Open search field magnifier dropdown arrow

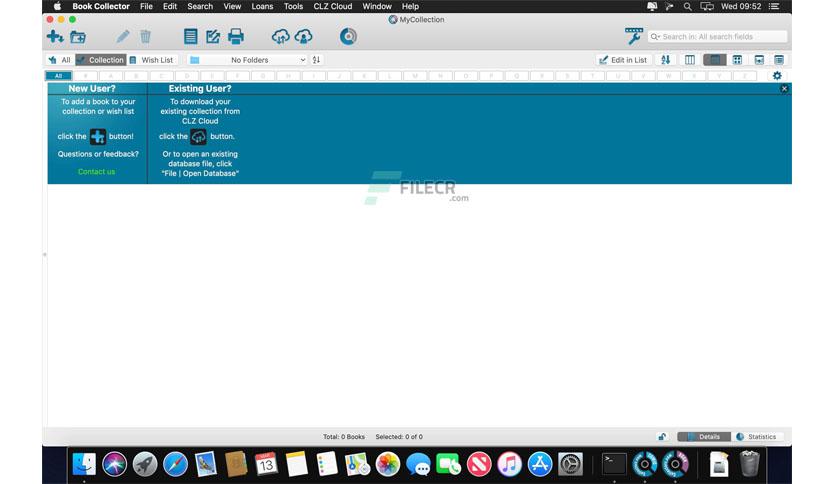pyautogui.click(x=655, y=37)
